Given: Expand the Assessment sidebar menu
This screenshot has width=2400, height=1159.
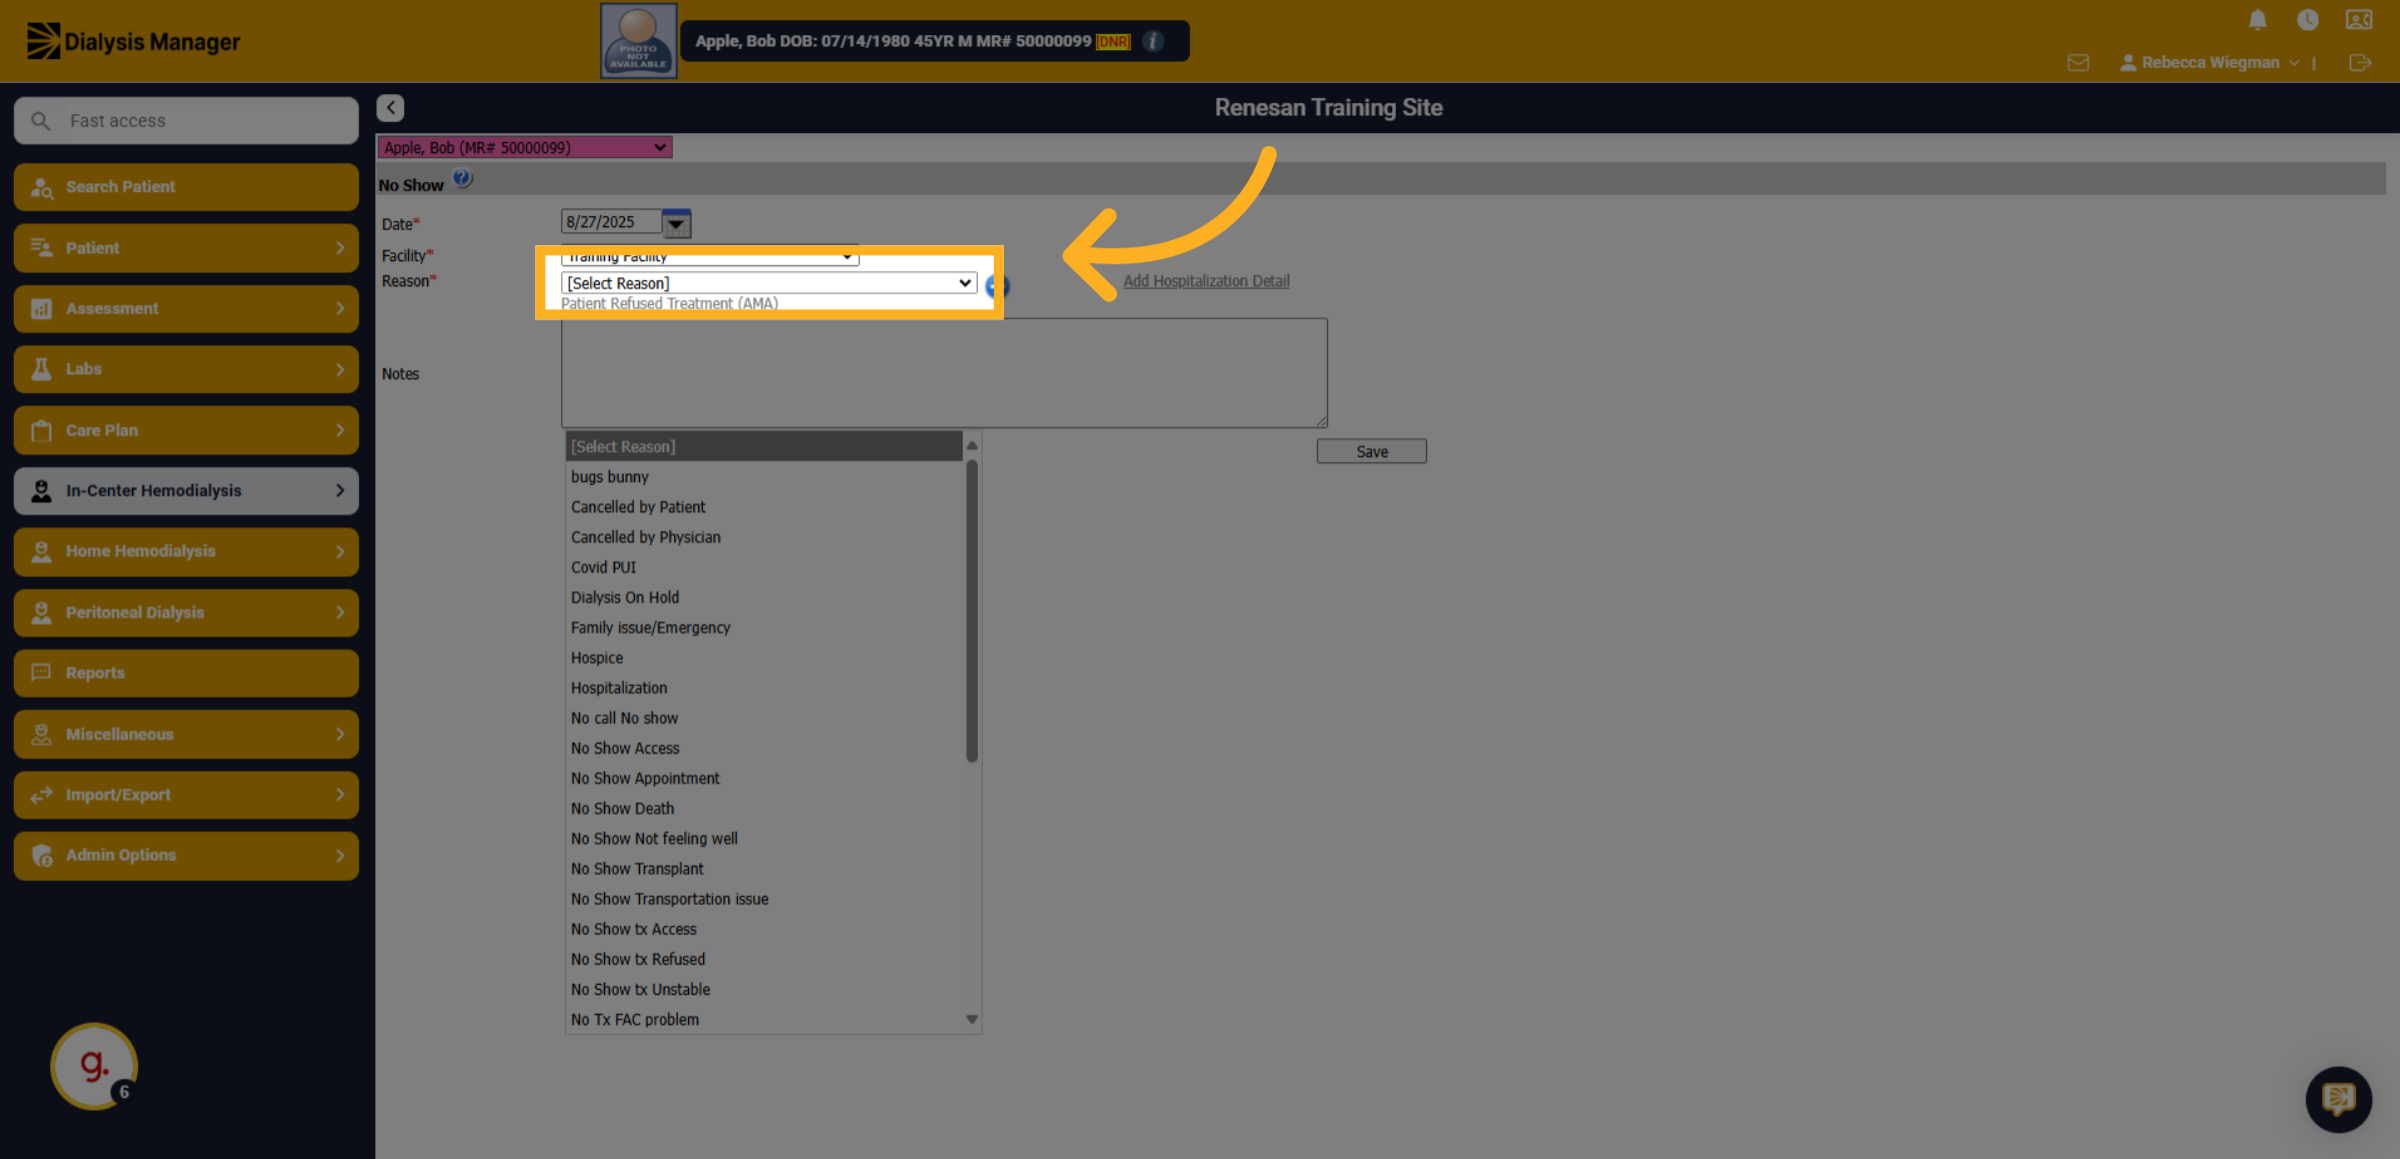Looking at the screenshot, I should (x=186, y=309).
